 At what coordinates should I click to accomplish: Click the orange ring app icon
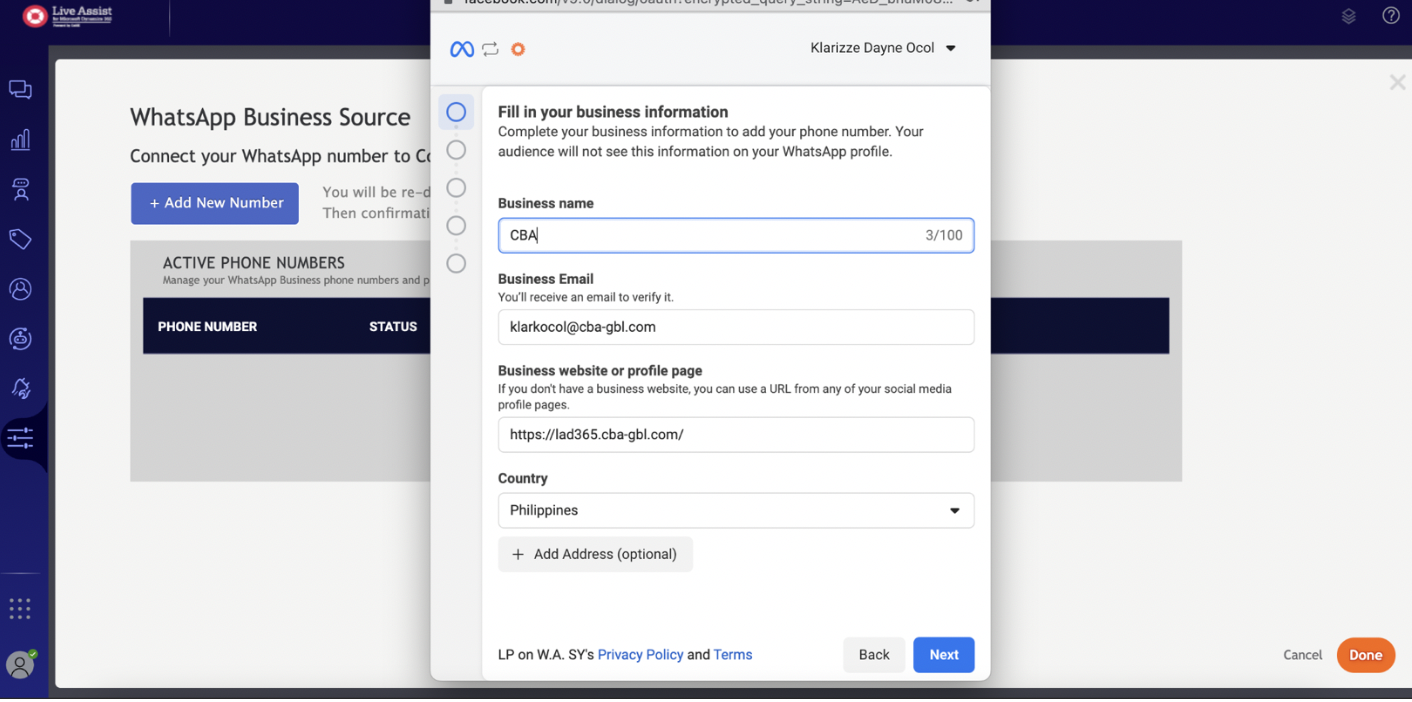pyautogui.click(x=518, y=49)
